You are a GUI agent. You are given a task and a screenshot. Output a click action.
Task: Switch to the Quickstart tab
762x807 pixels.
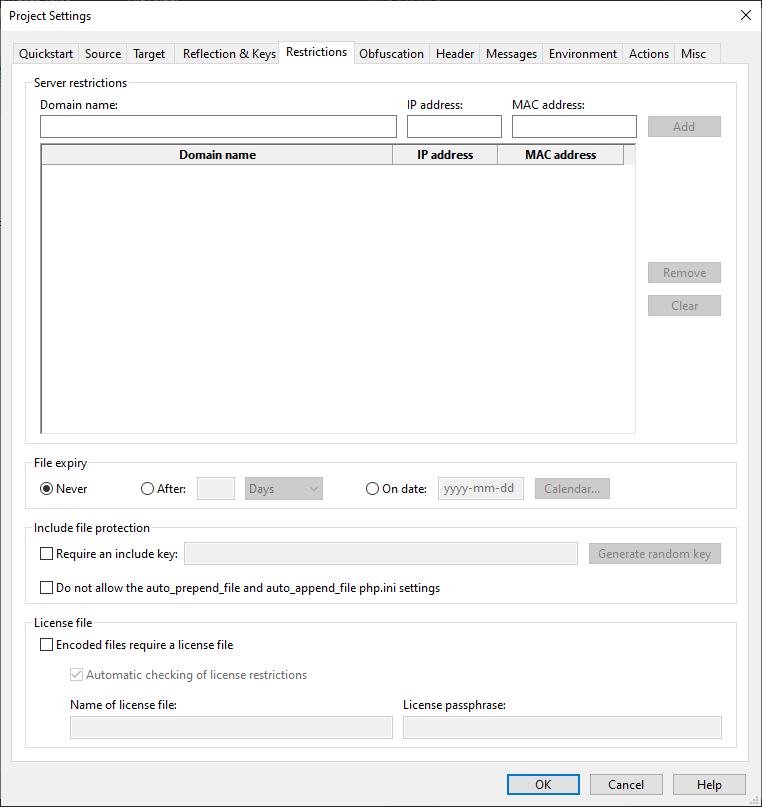pos(46,54)
